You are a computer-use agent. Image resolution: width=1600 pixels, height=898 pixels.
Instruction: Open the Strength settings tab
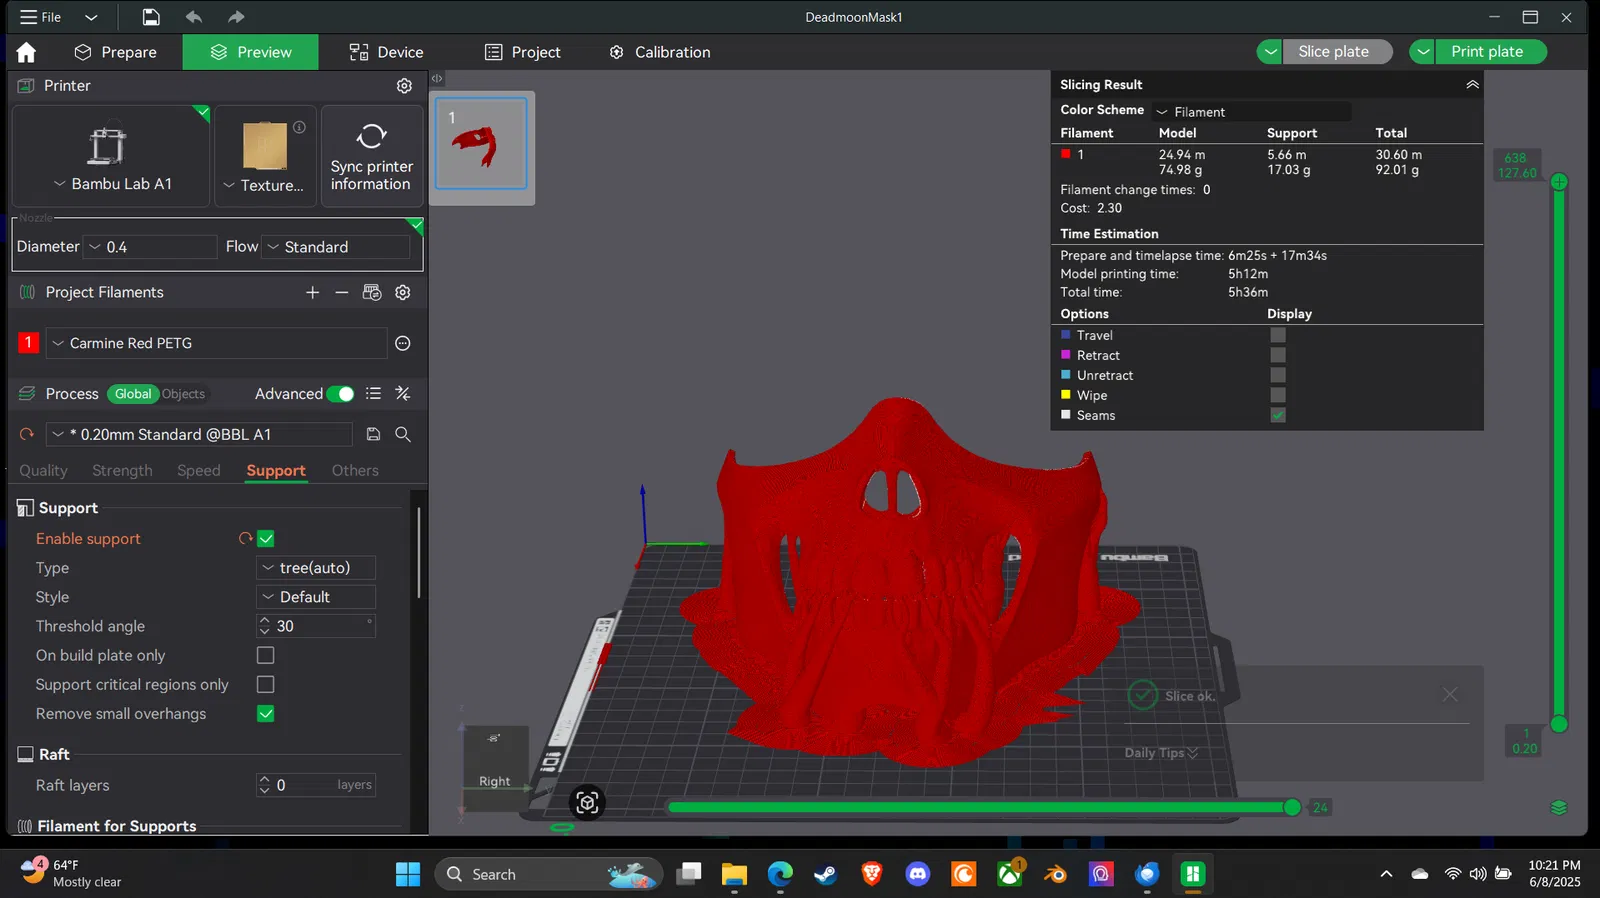(x=122, y=470)
